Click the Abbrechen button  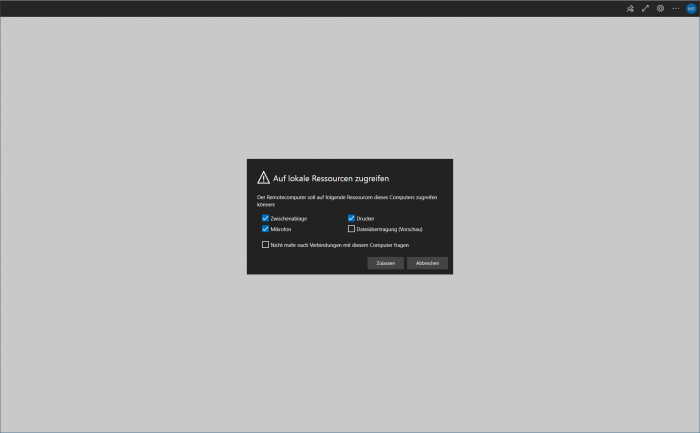pyautogui.click(x=427, y=263)
